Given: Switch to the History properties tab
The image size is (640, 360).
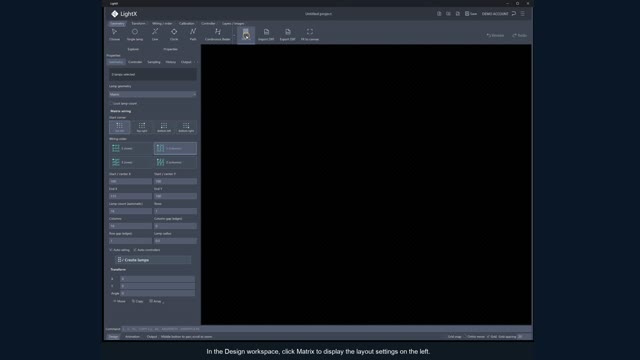Looking at the screenshot, I should [x=171, y=62].
